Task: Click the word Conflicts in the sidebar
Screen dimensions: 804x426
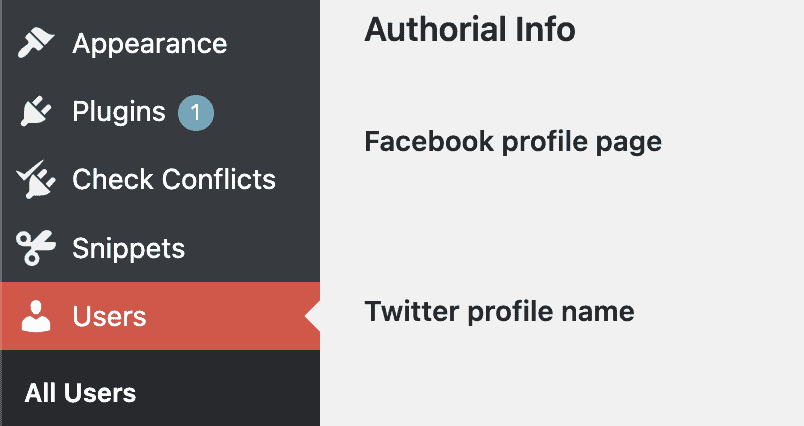Action: click(219, 179)
